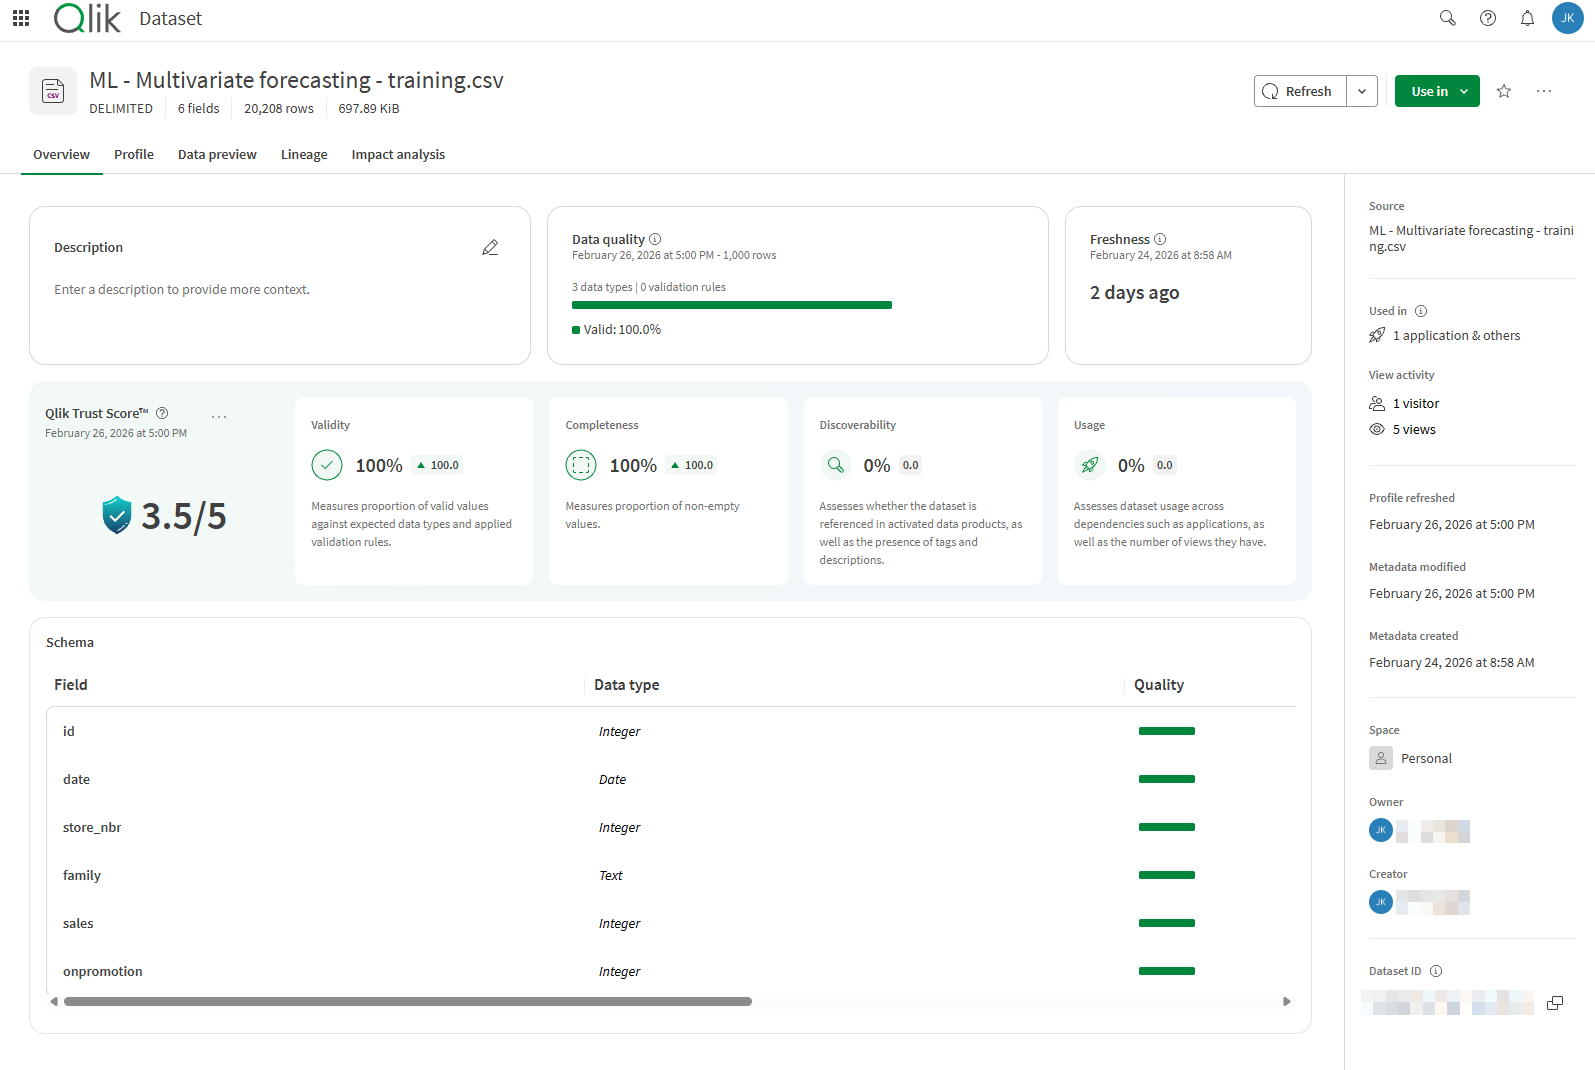This screenshot has height=1070, width=1595.
Task: Click the description placeholder text
Action: tap(182, 289)
